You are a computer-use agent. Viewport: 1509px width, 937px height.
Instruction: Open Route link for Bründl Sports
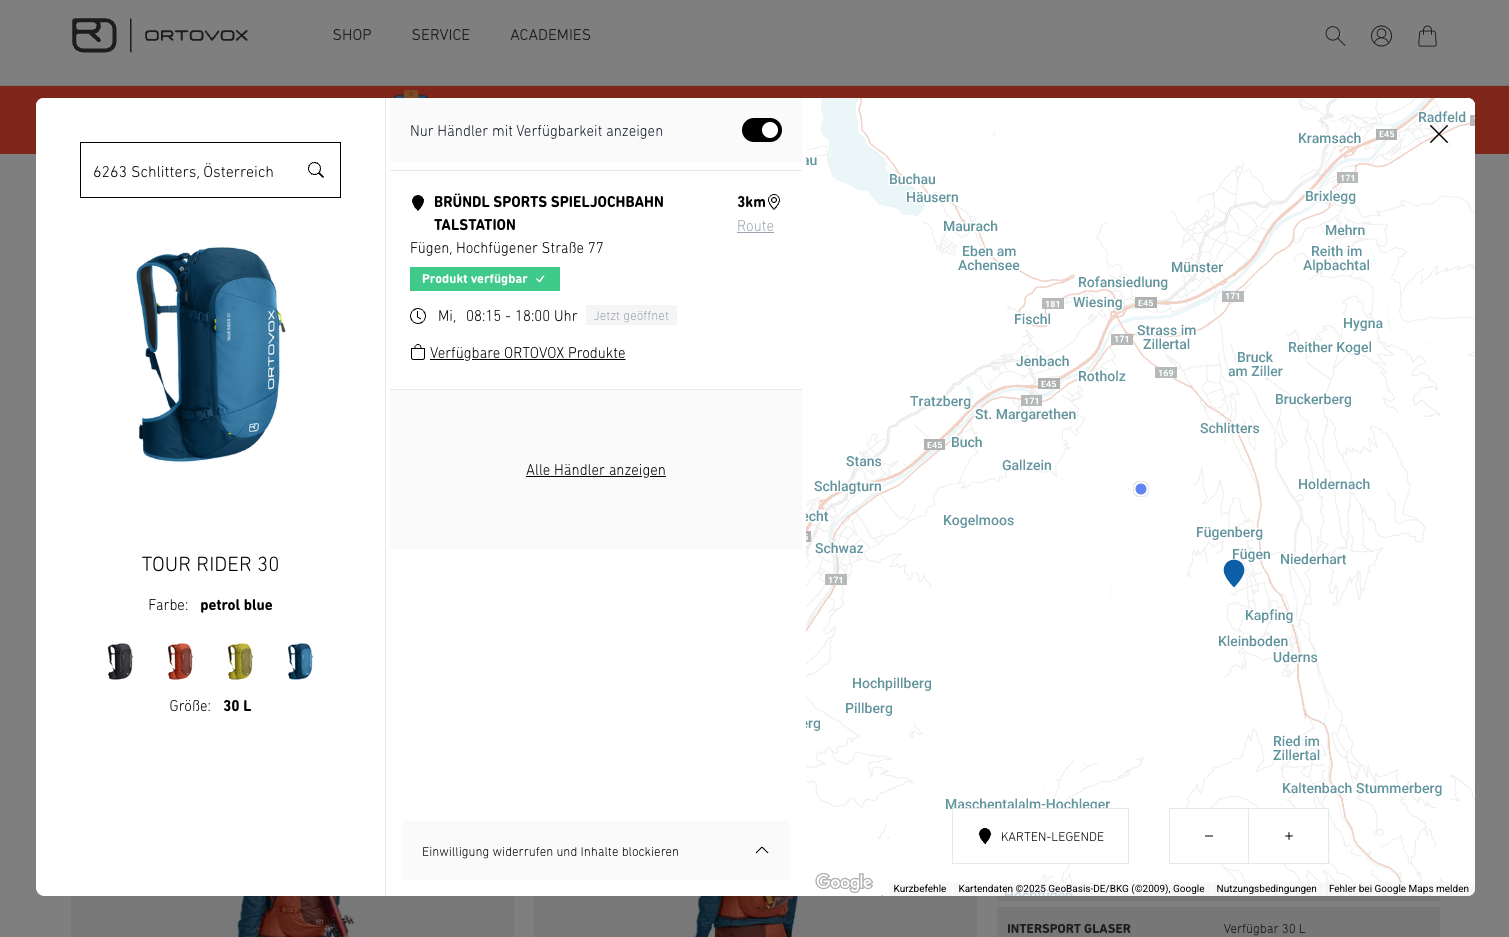(755, 226)
